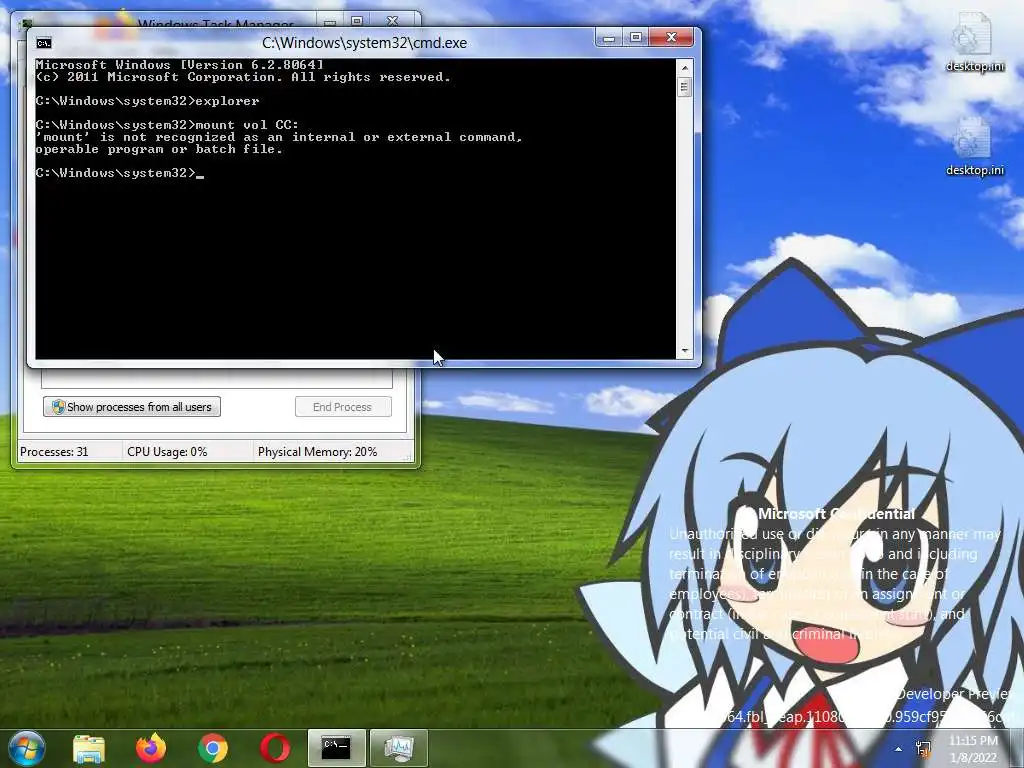Select the upper desktop.ini desktop icon
1024x768 pixels.
point(974,42)
